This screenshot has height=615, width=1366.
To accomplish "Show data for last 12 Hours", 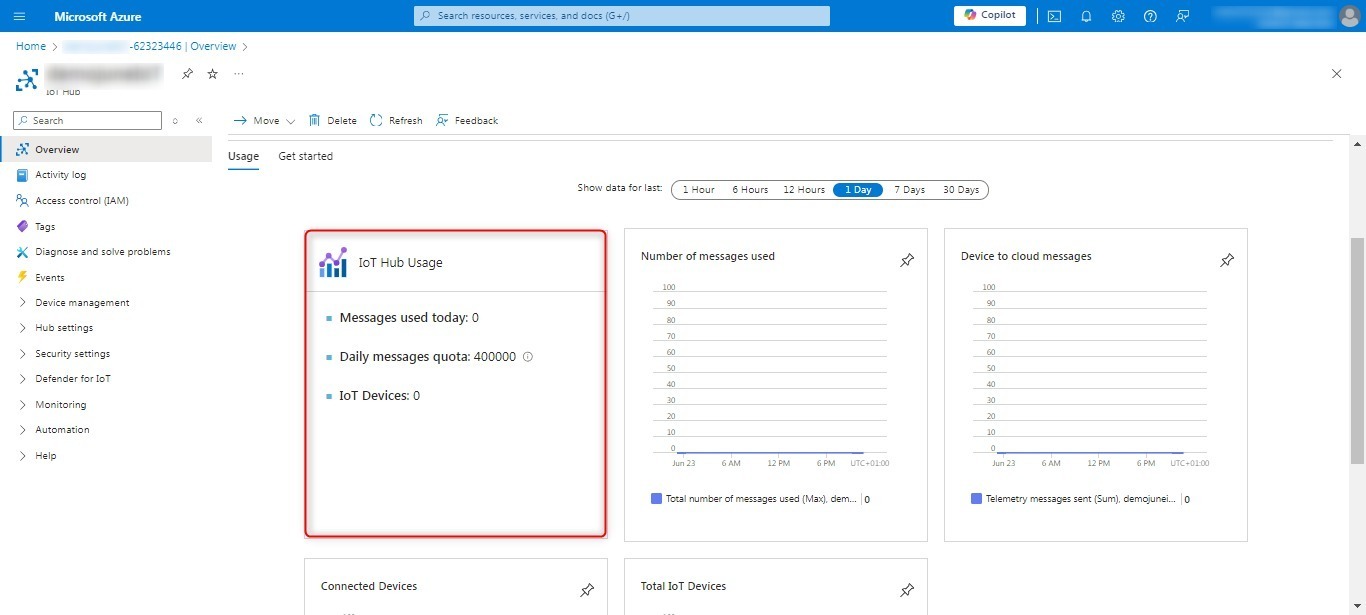I will point(804,190).
